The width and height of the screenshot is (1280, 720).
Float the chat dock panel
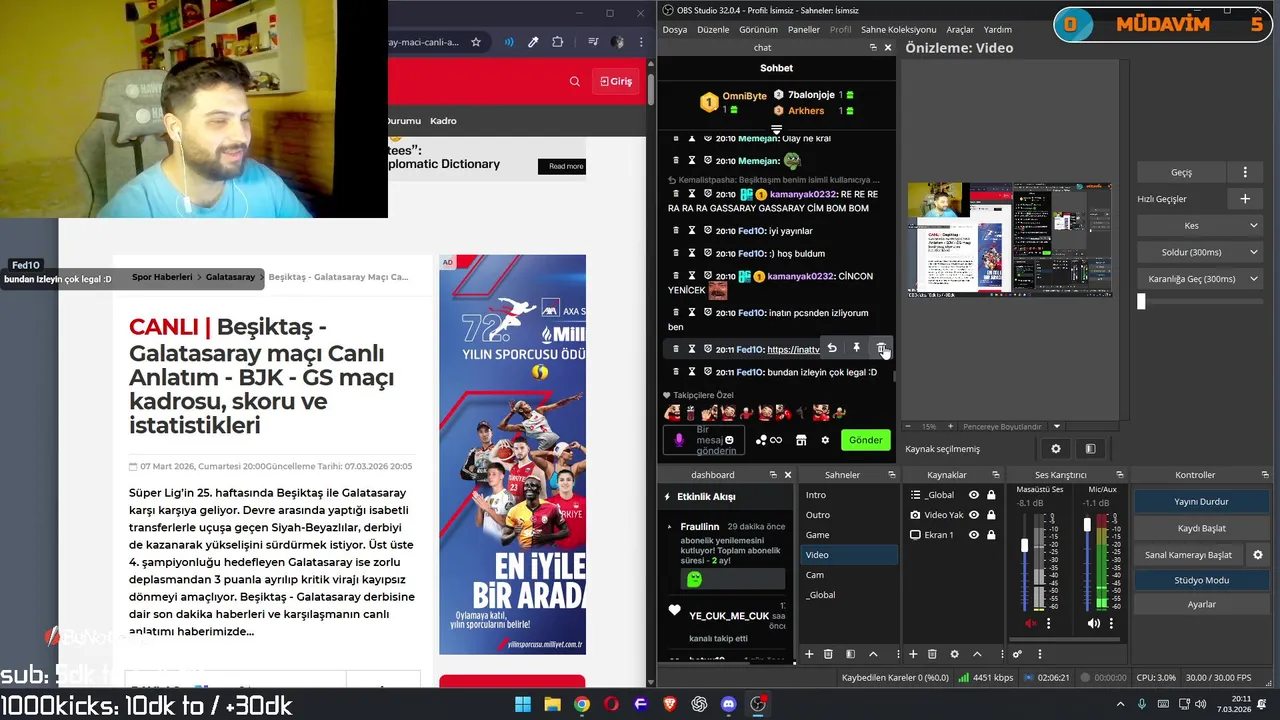[x=873, y=48]
